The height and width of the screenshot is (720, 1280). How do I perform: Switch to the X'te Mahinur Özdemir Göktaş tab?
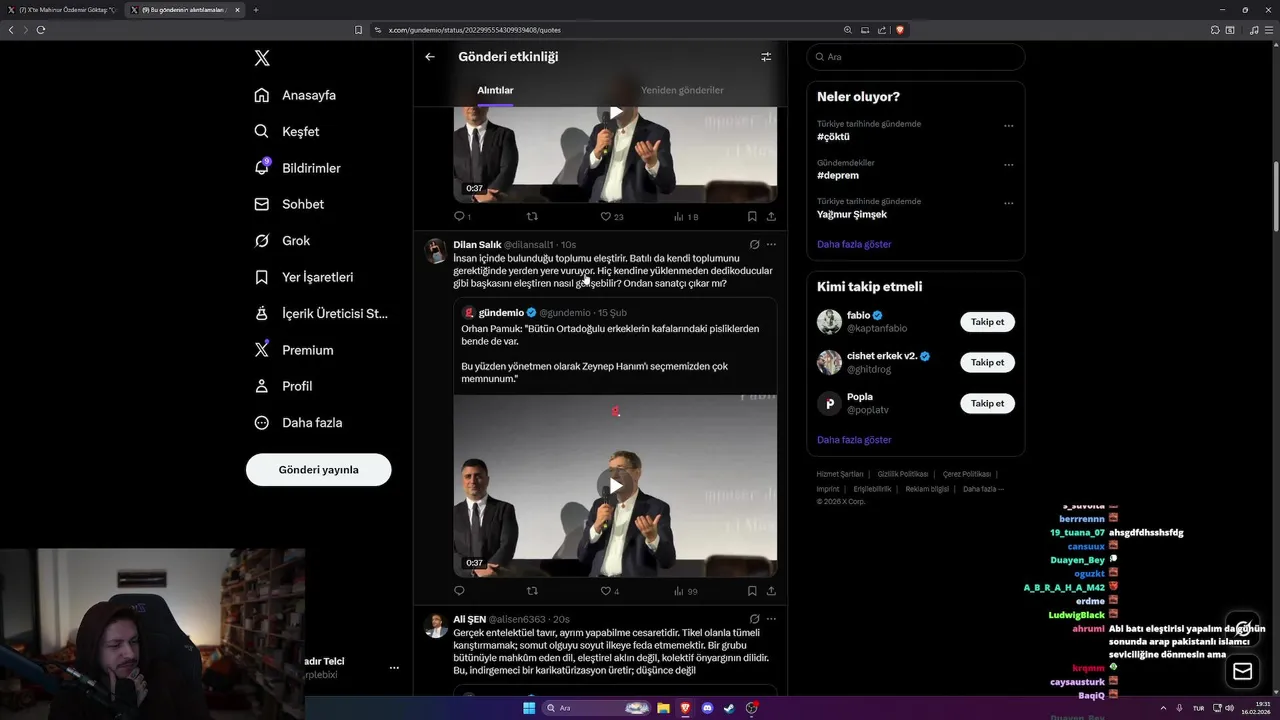pos(62,10)
